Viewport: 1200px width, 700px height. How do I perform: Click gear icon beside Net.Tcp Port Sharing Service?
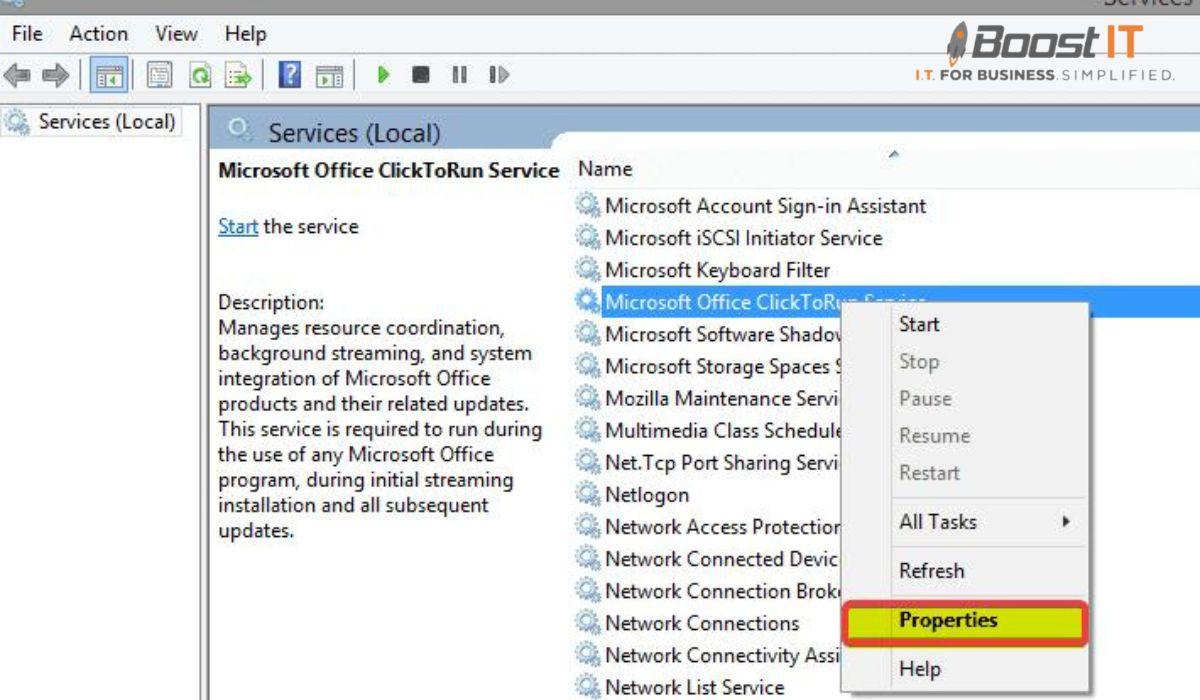pos(588,462)
